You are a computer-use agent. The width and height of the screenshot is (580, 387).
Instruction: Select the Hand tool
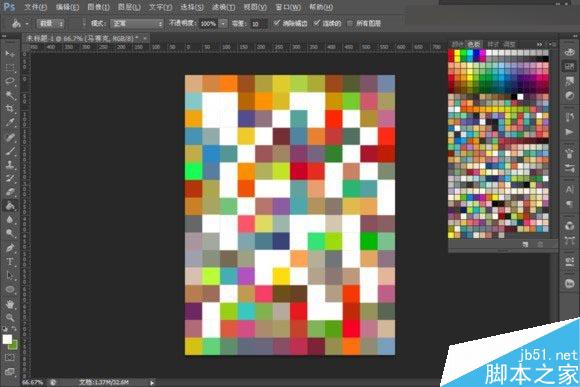pyautogui.click(x=10, y=304)
